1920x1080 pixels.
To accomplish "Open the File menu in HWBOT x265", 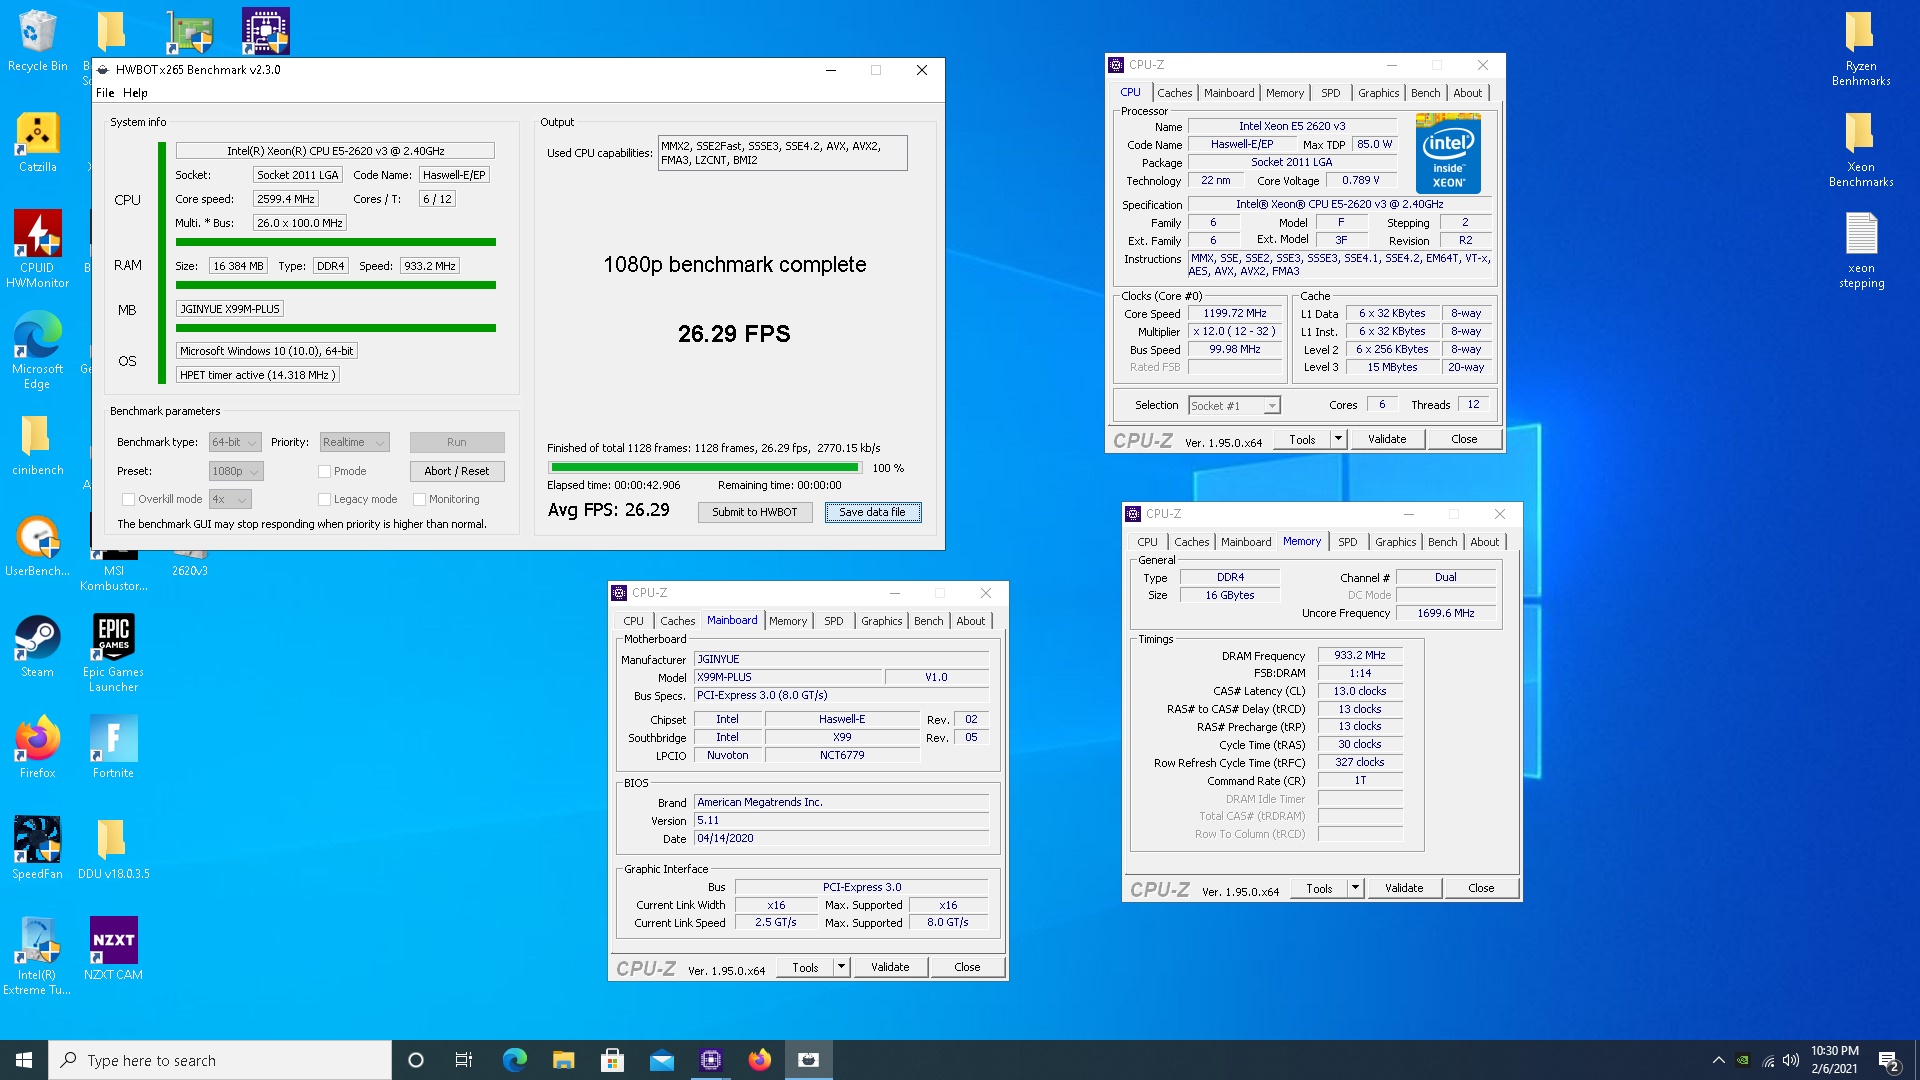I will (x=105, y=93).
